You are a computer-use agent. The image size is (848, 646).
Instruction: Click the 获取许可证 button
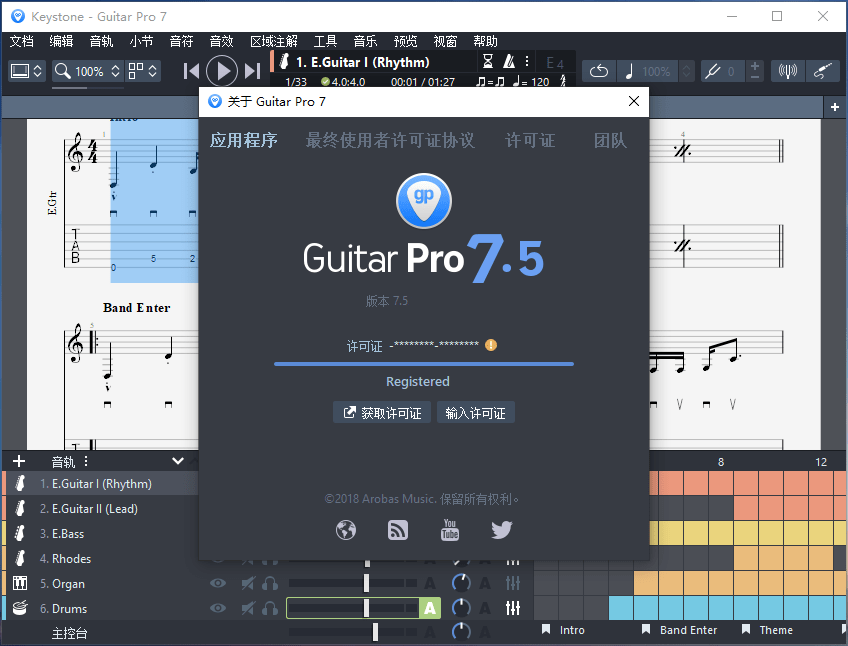382,412
